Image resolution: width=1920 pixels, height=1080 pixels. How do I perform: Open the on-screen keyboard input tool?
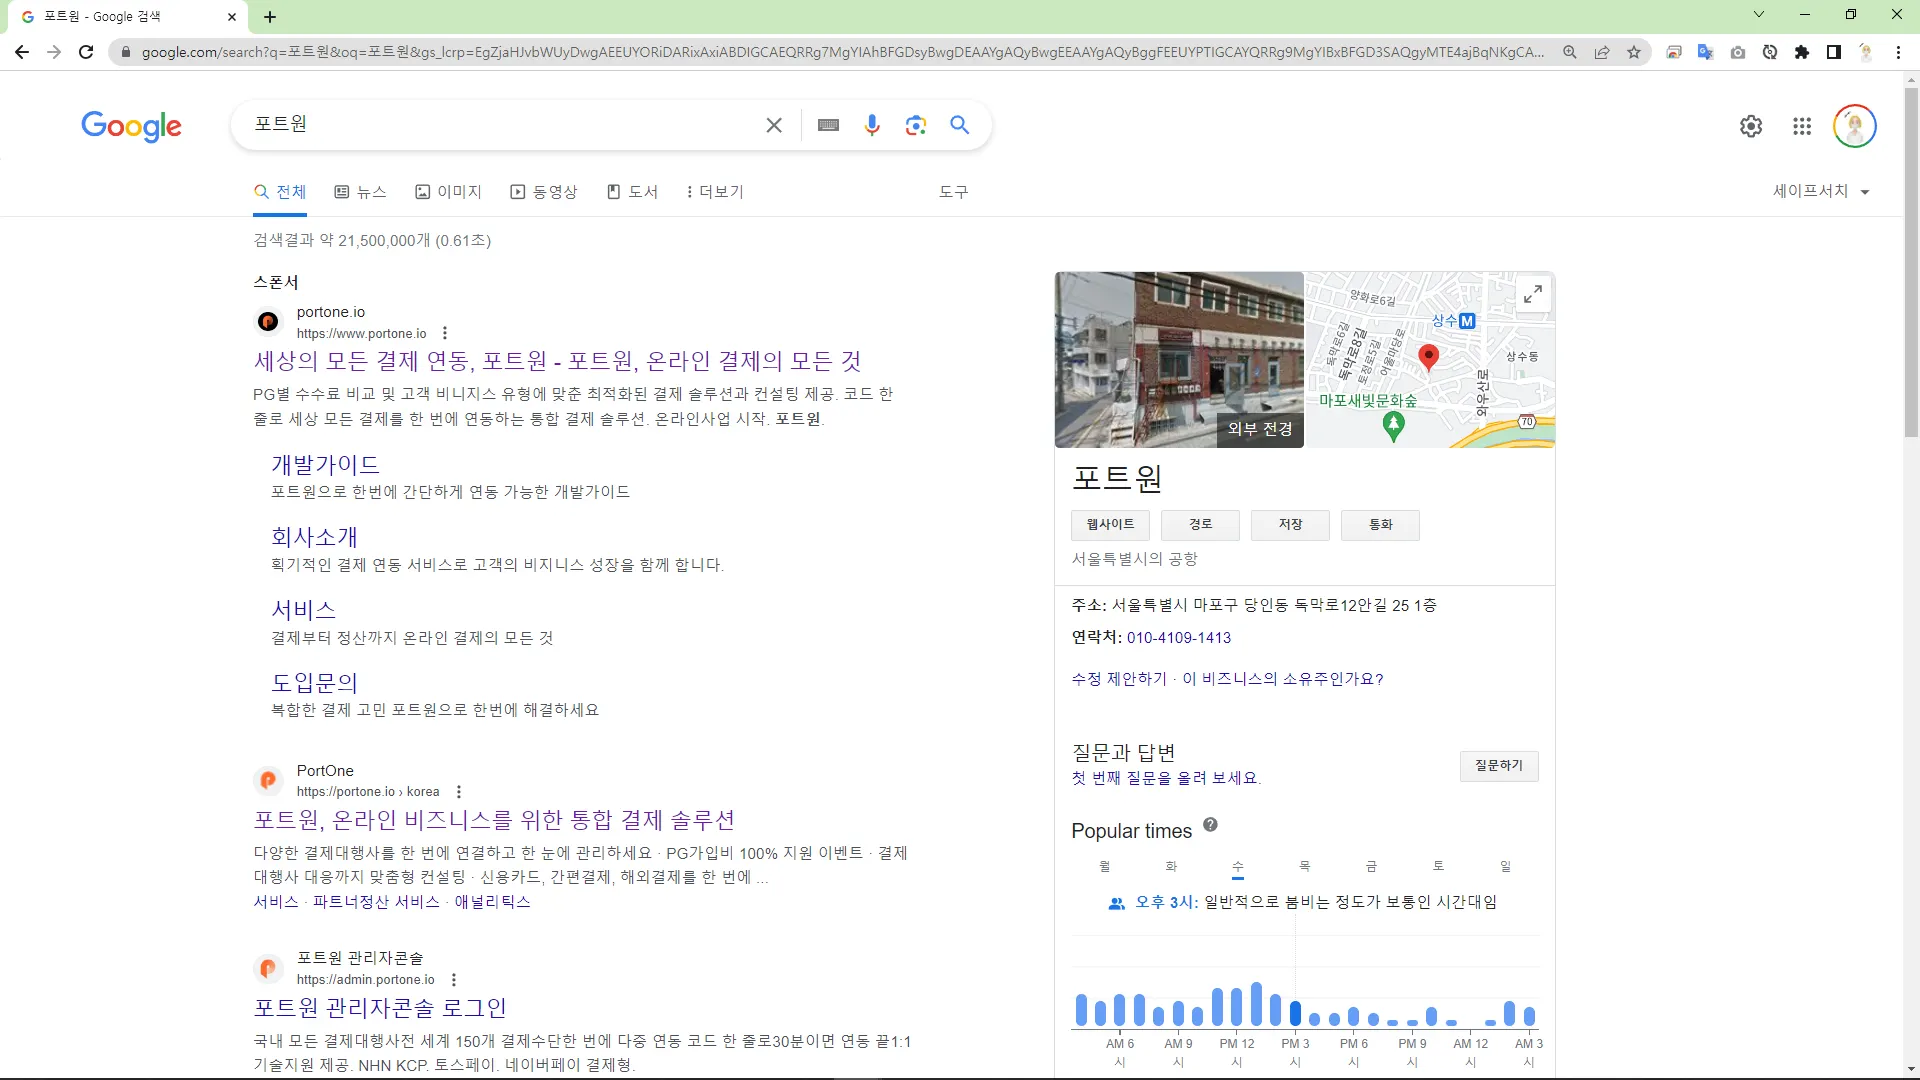pos(828,125)
